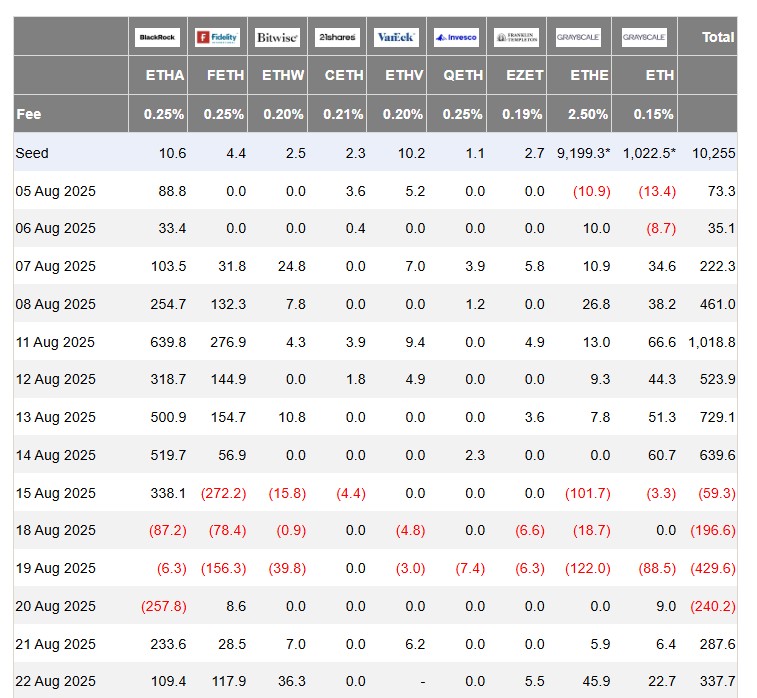Click the ETHA ticker column header

(165, 75)
